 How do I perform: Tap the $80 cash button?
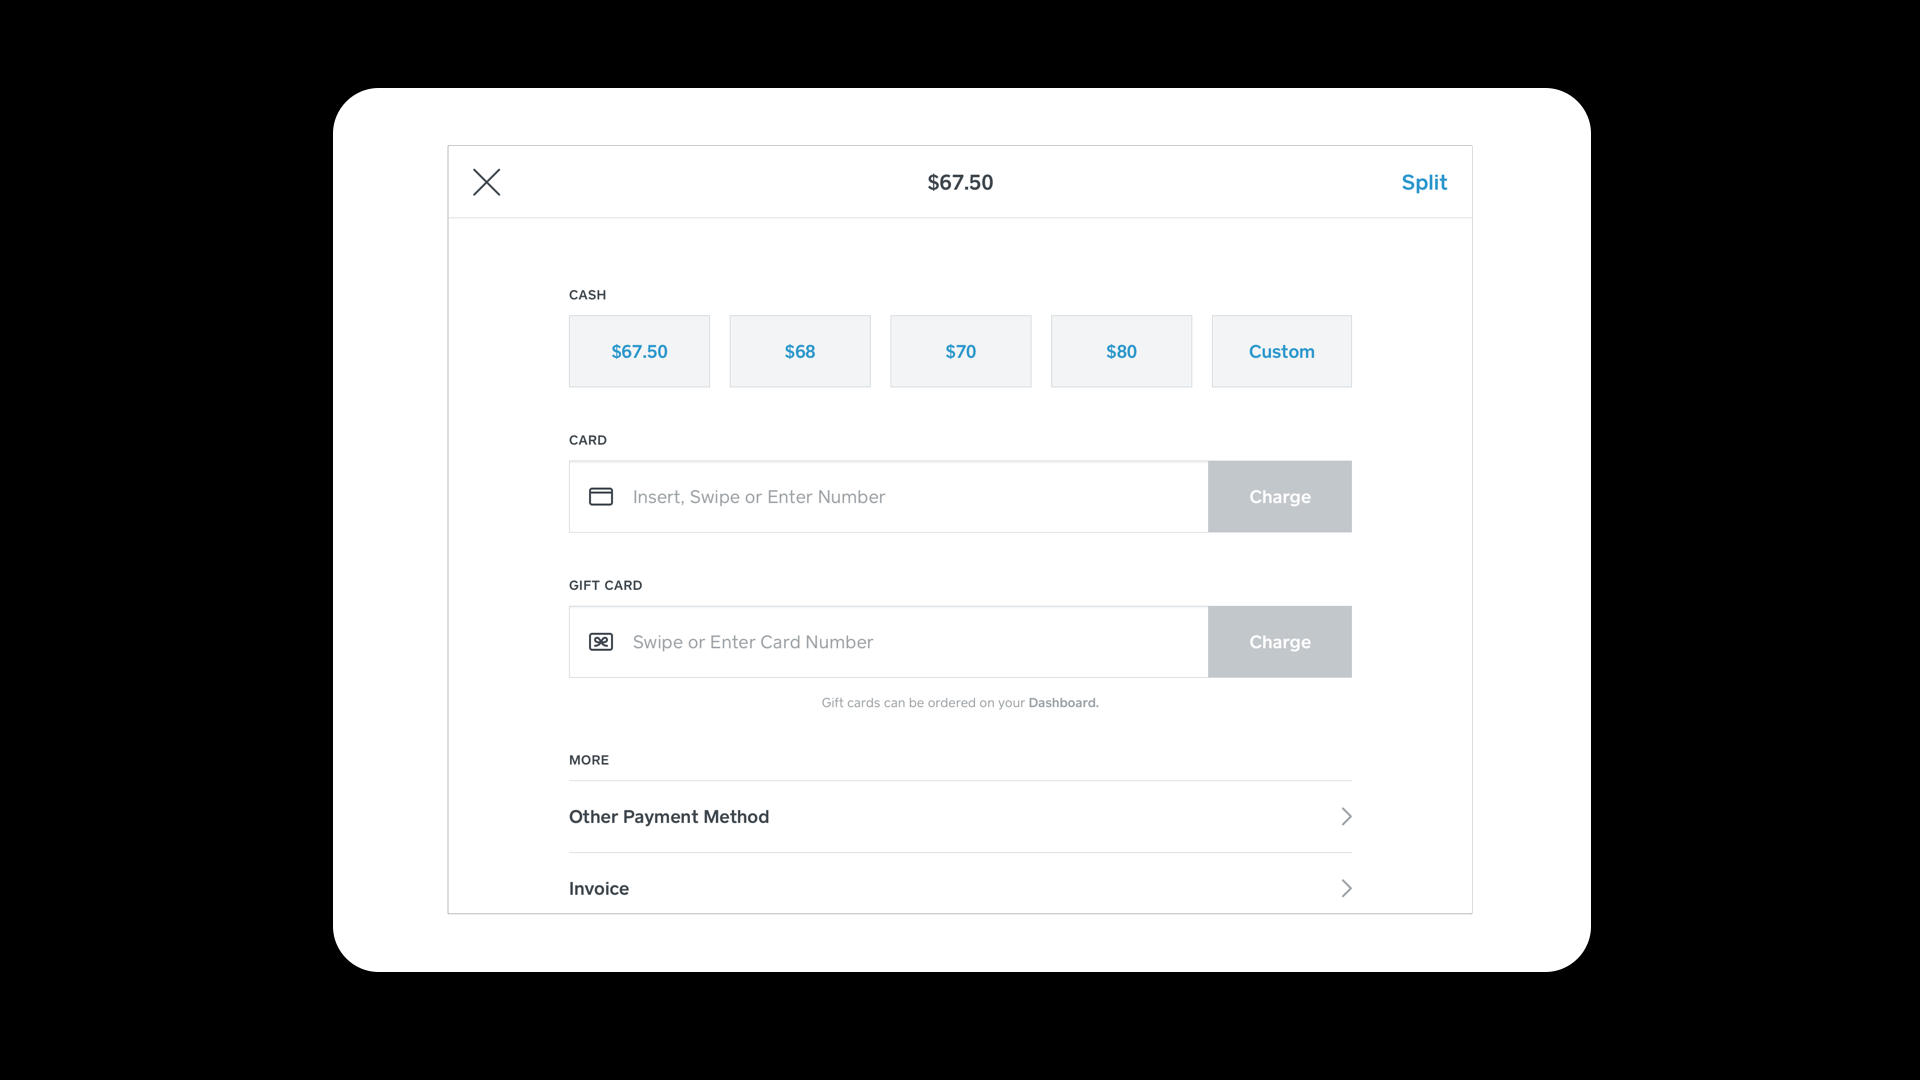[1121, 351]
